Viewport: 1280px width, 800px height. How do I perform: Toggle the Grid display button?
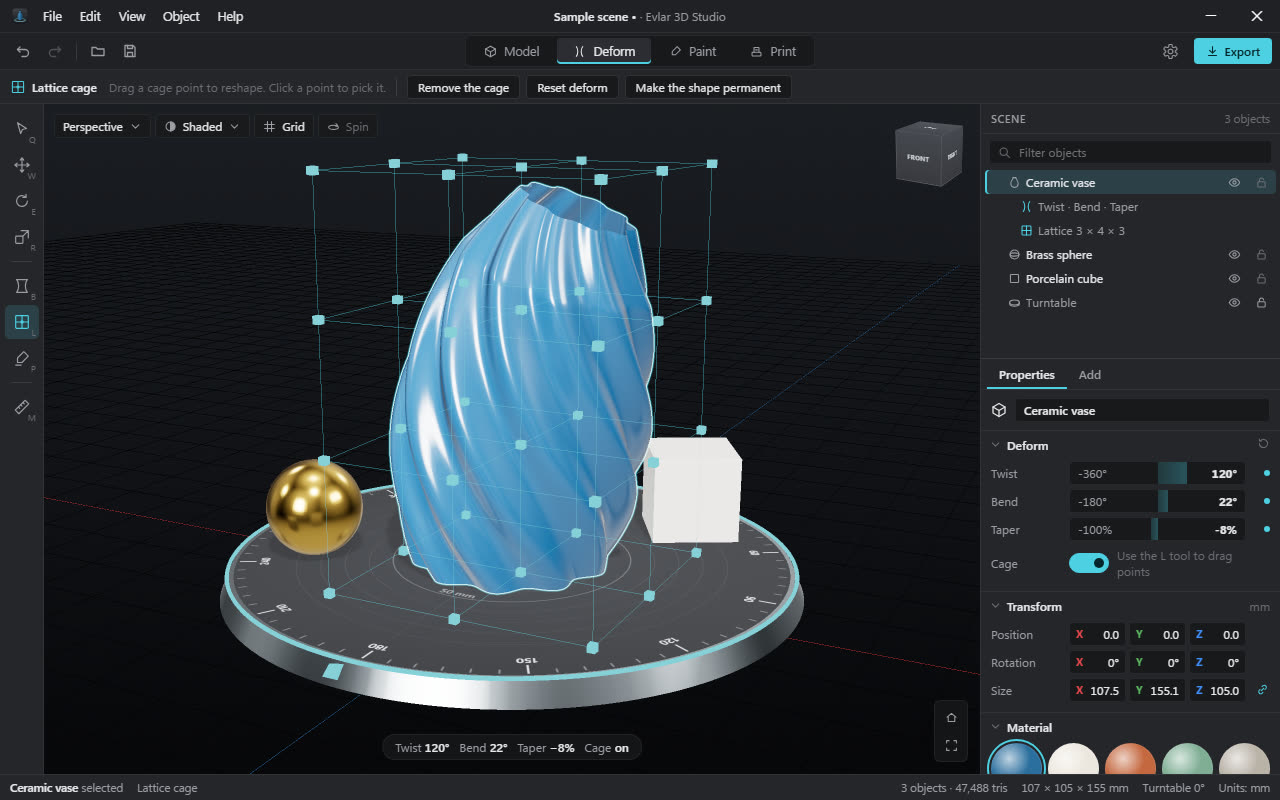coord(284,127)
